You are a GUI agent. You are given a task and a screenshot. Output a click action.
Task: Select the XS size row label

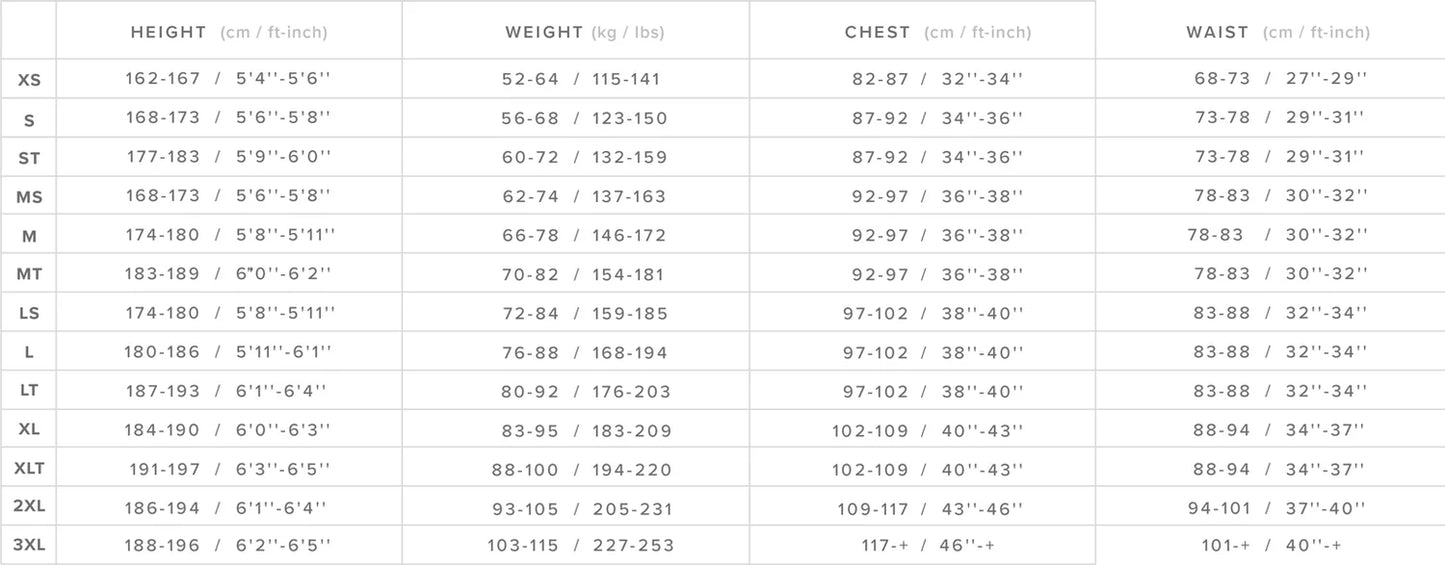[29, 80]
